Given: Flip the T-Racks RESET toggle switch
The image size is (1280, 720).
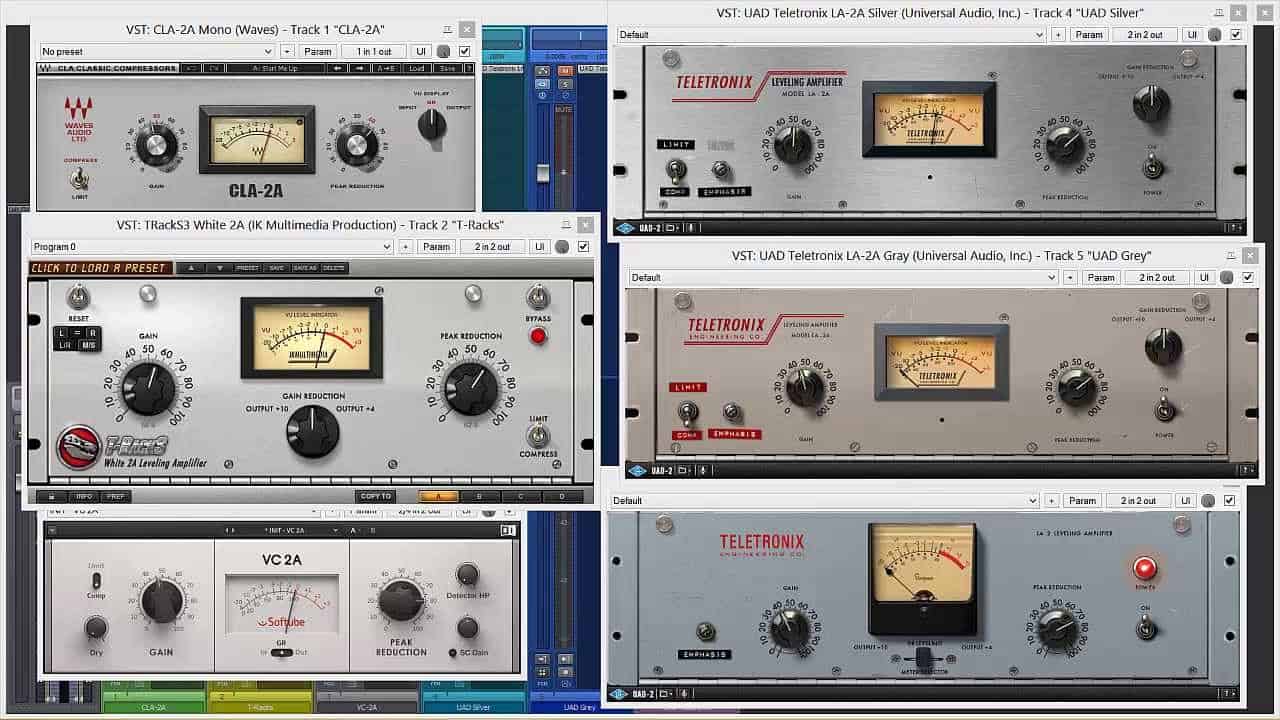Looking at the screenshot, I should [x=77, y=296].
